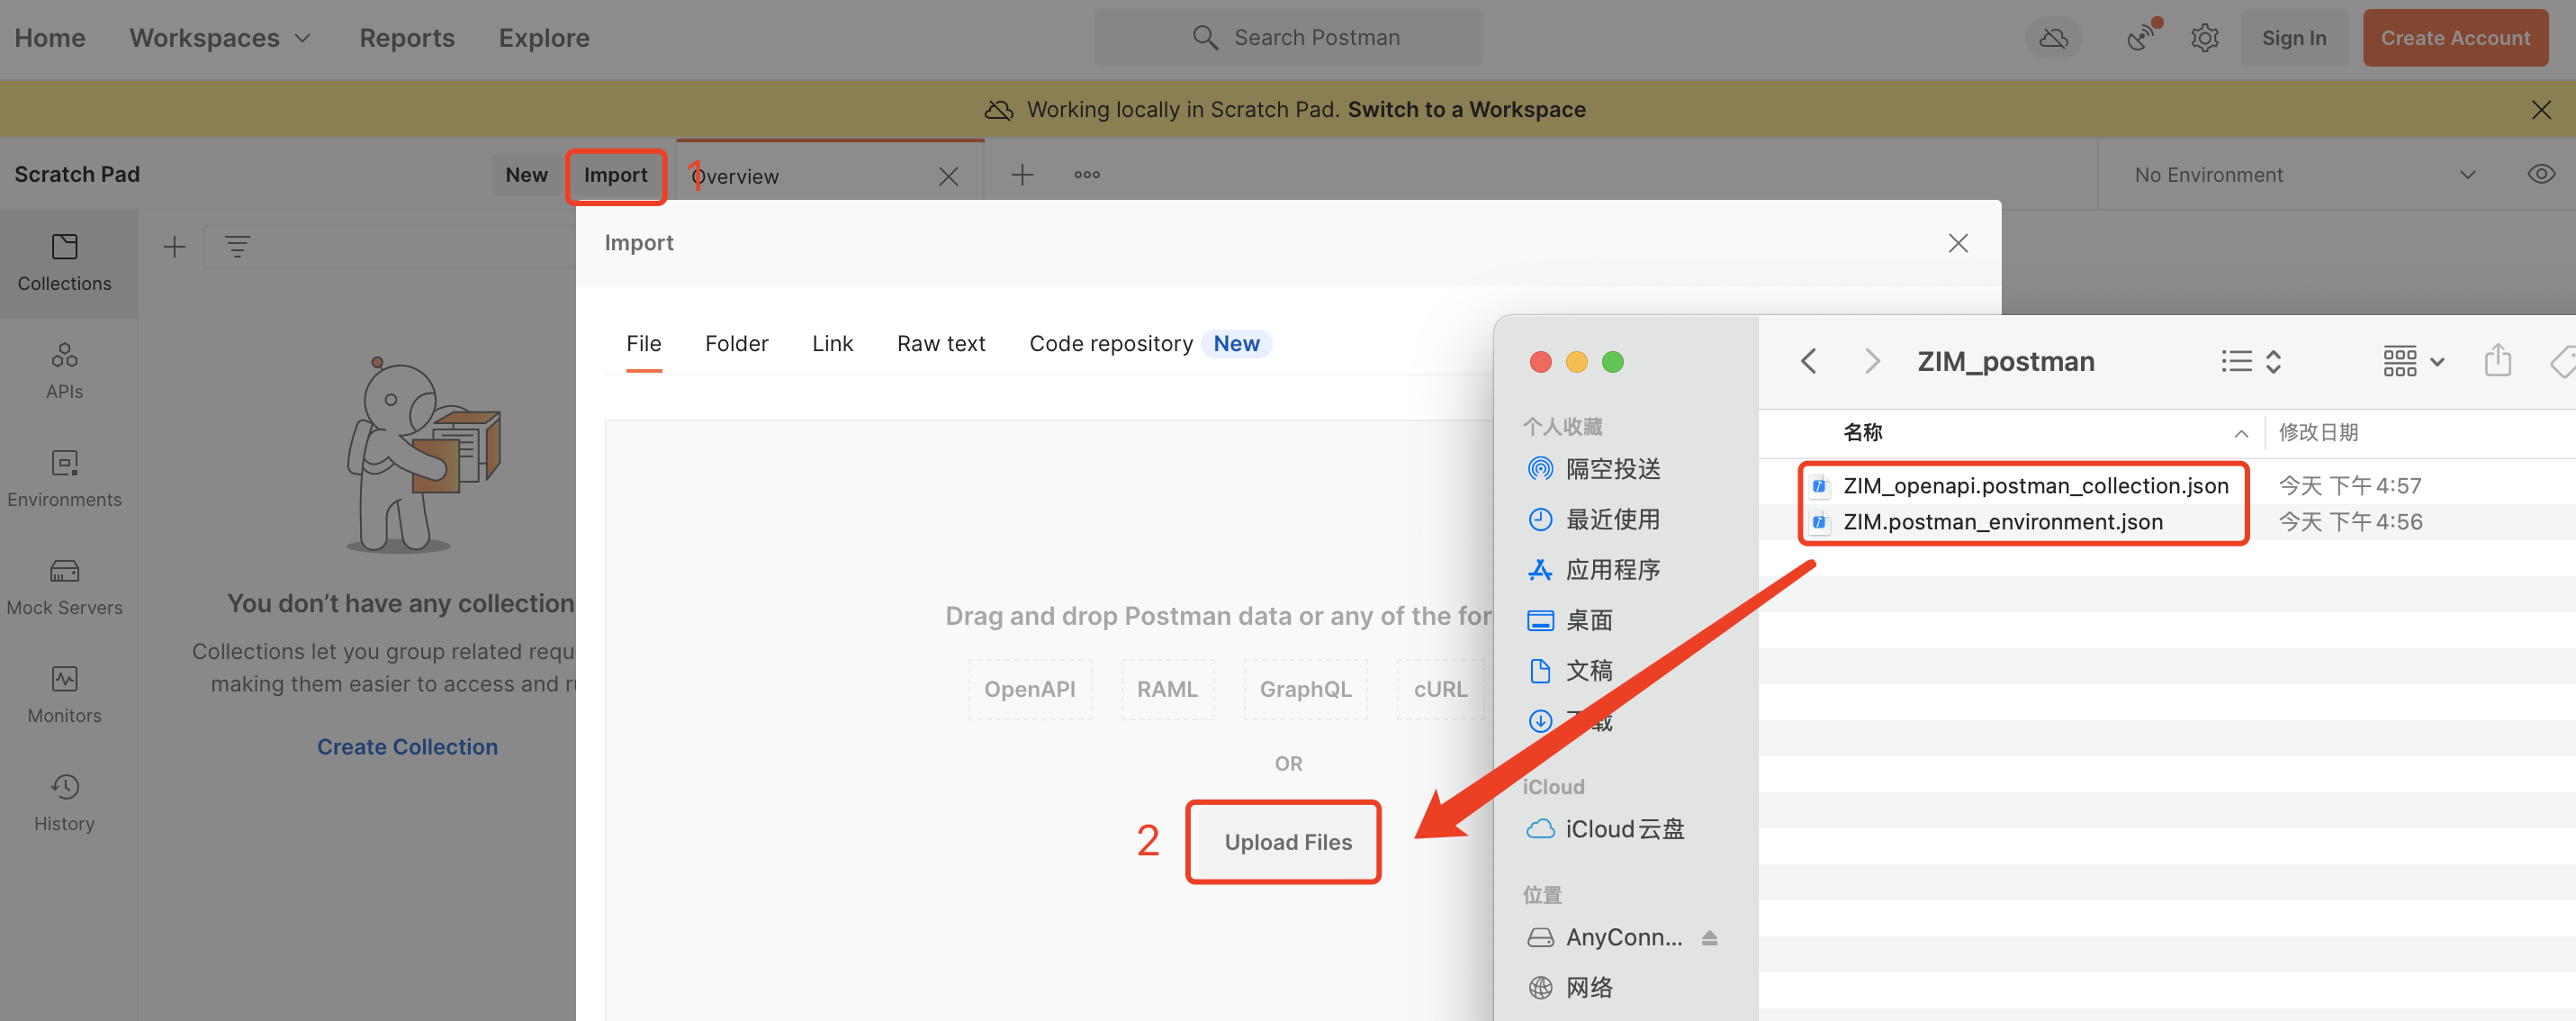Change Finder list view mode
Screen dimensions: 2576x1021
[2251, 361]
